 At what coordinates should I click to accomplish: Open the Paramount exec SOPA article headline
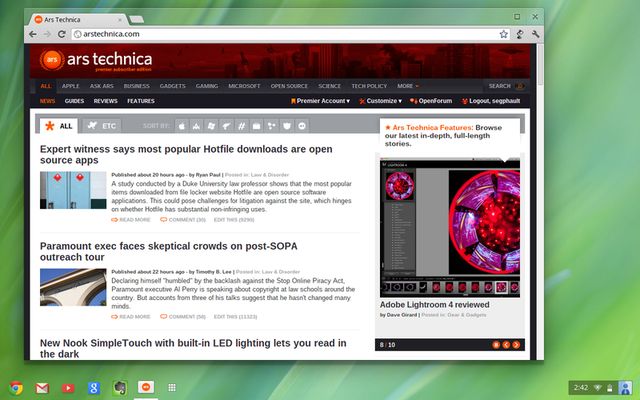coord(169,251)
